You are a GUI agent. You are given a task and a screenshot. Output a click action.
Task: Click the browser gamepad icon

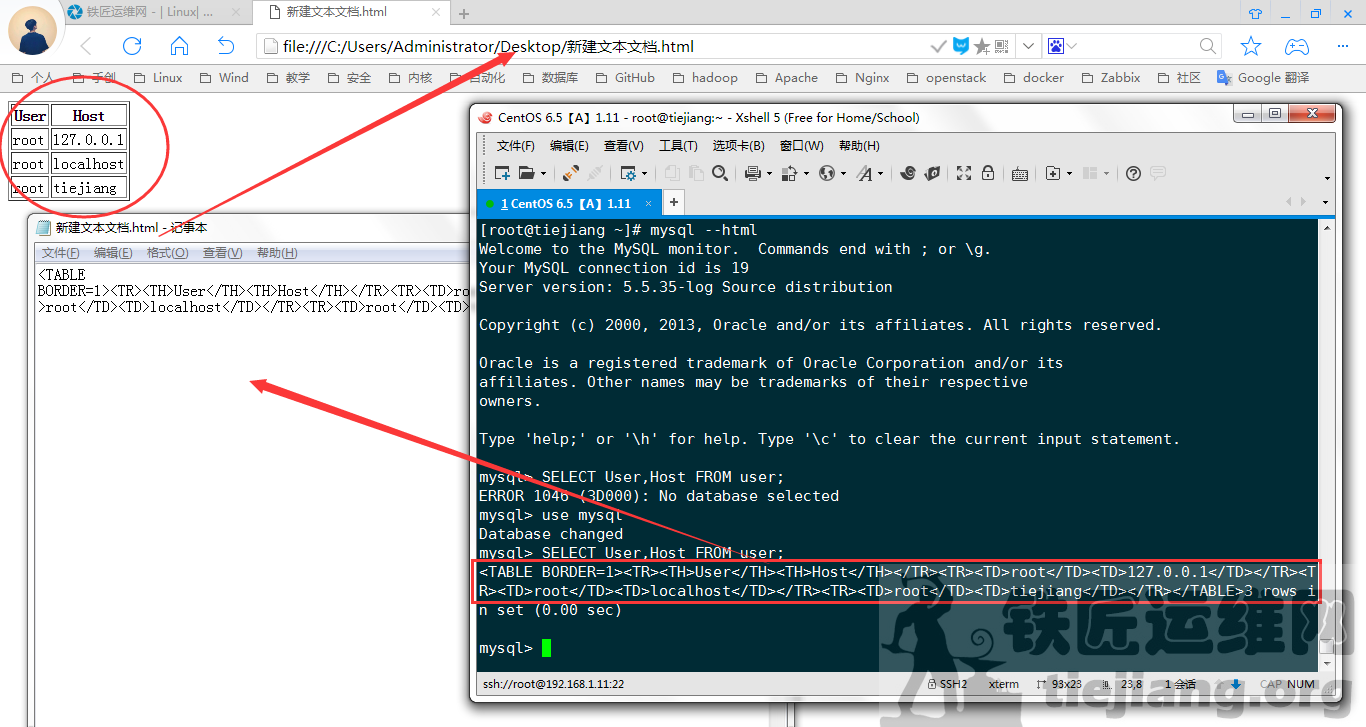[1297, 46]
